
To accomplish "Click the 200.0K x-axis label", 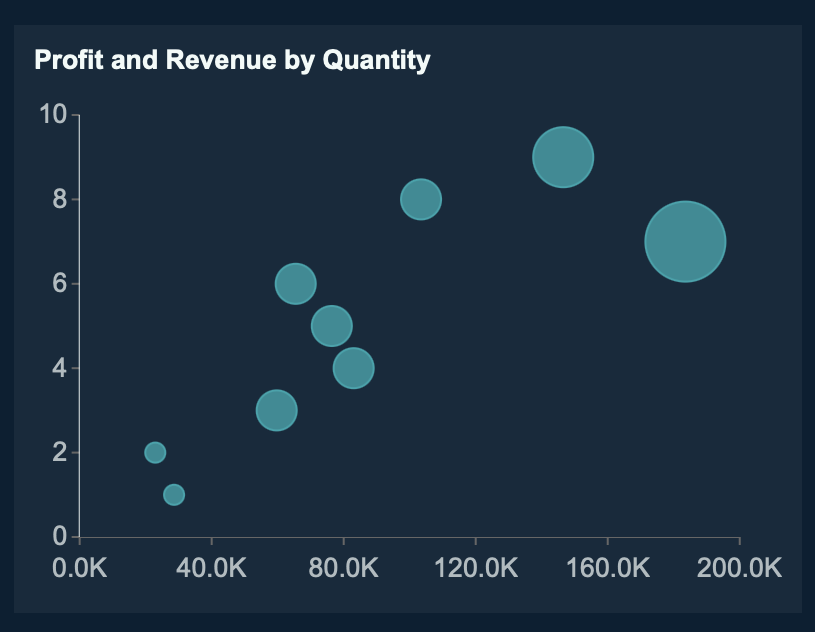I will pyautogui.click(x=739, y=568).
